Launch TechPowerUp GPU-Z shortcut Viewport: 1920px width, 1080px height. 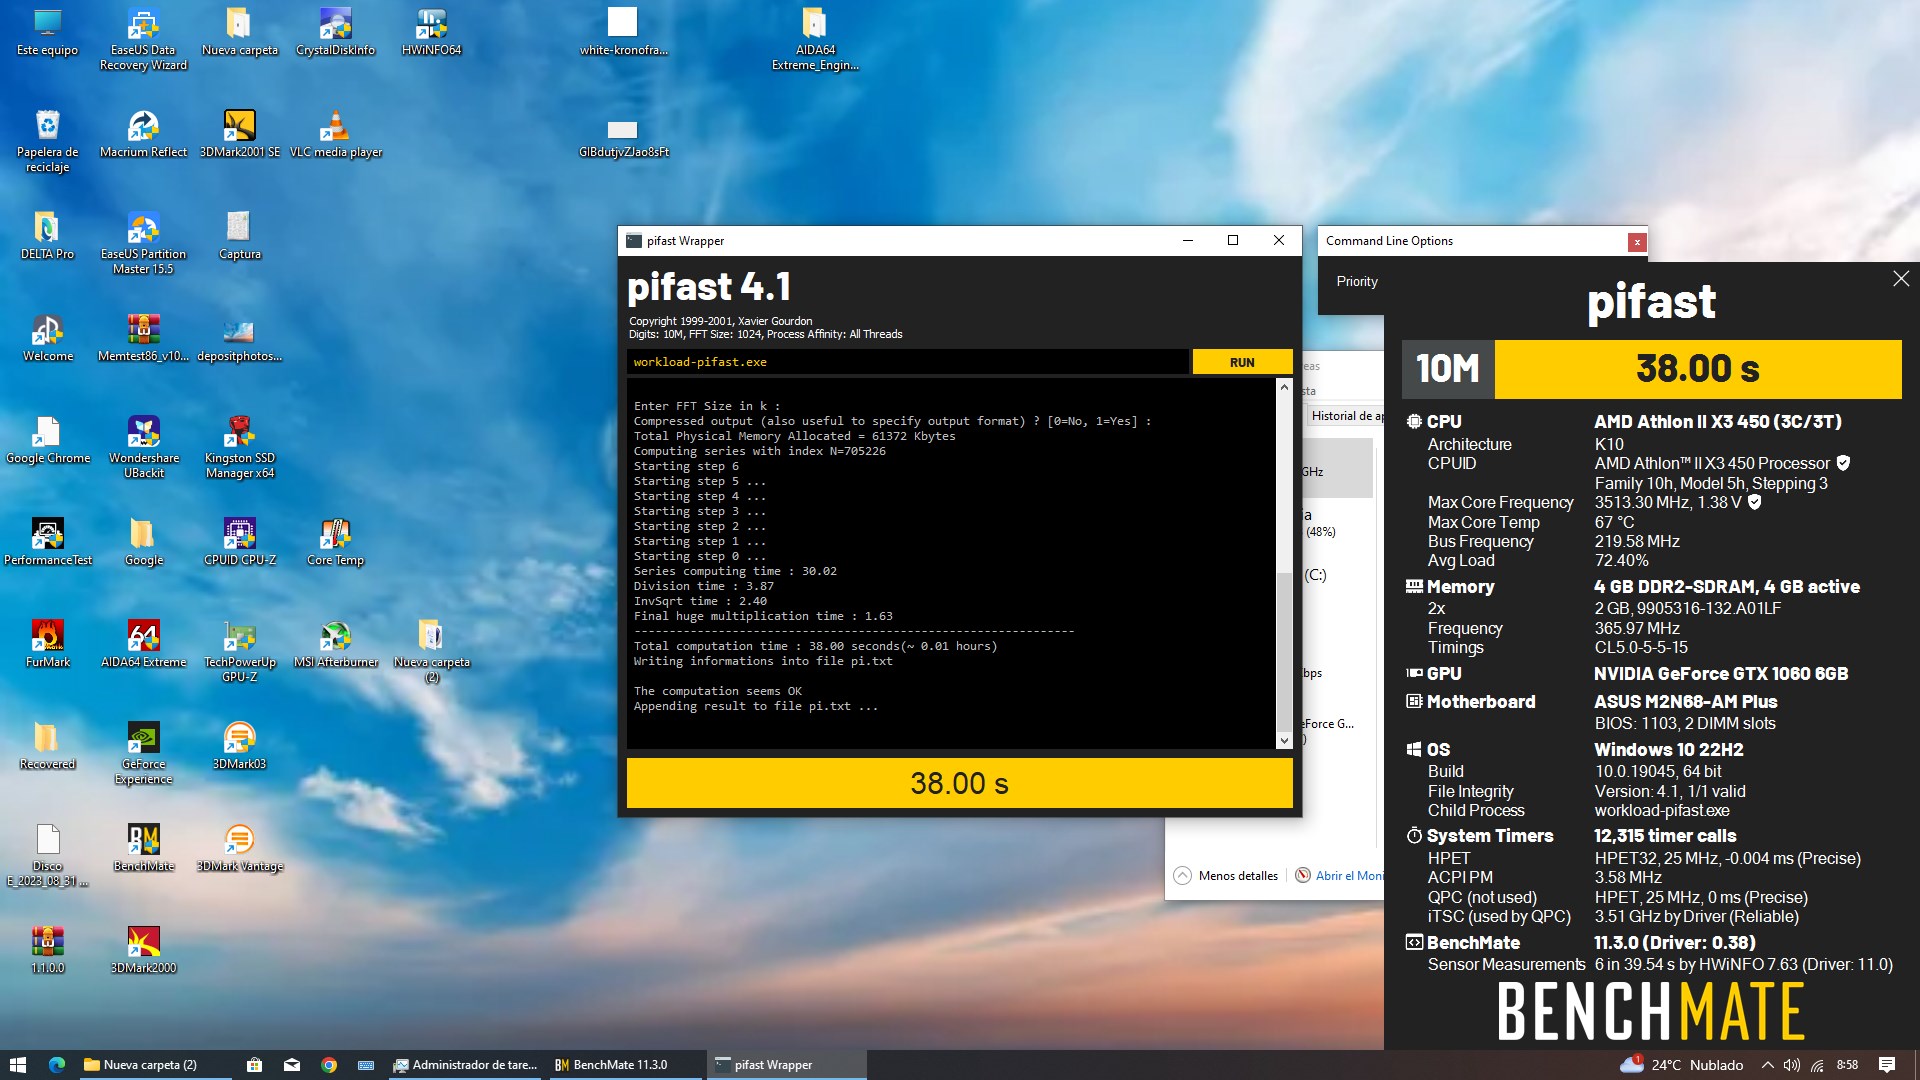click(239, 651)
